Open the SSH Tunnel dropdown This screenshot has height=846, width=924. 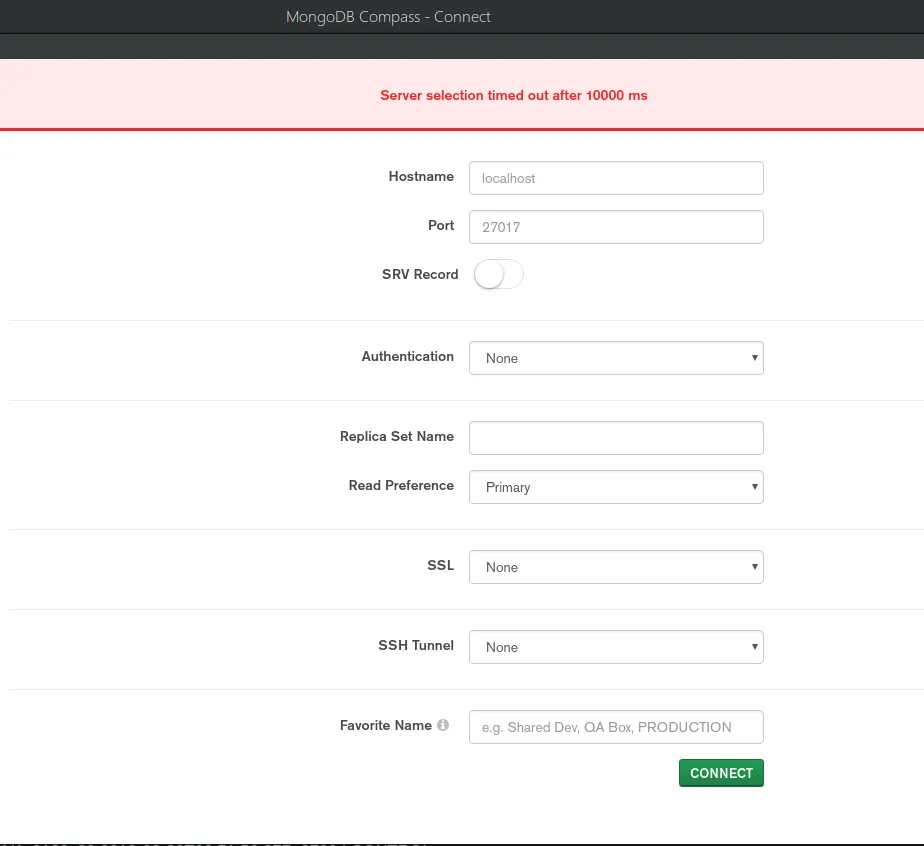coord(616,647)
